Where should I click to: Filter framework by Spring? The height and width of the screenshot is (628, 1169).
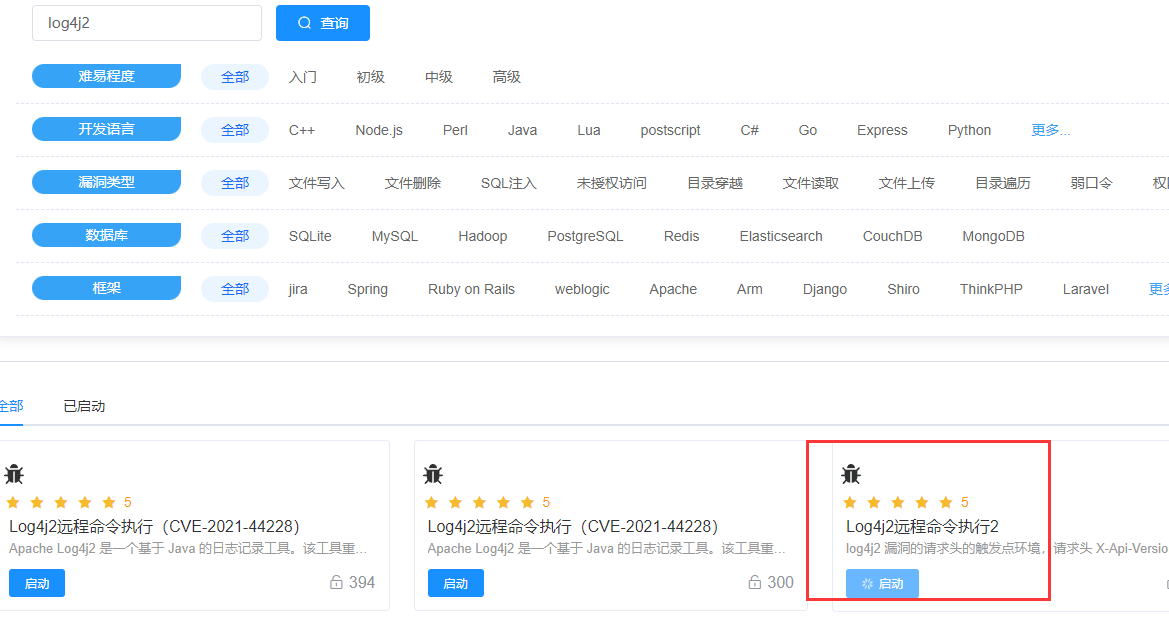point(368,289)
